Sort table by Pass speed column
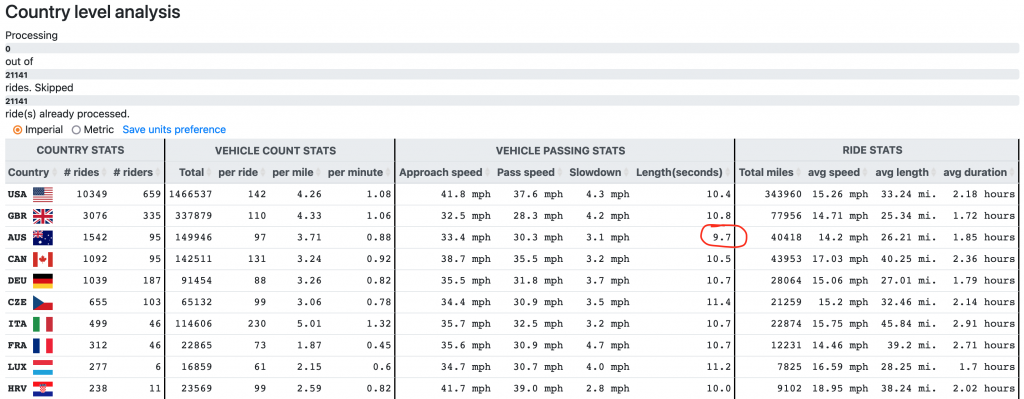1024x399 pixels. 529,172
